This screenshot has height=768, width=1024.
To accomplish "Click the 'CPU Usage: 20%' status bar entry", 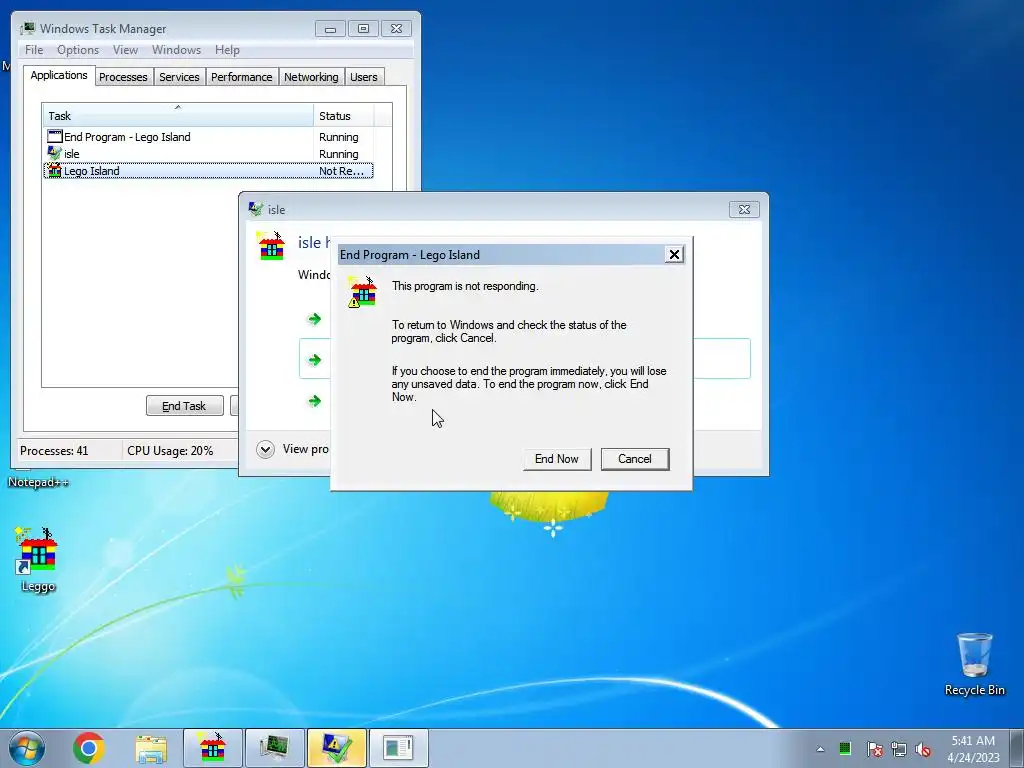I will [170, 451].
